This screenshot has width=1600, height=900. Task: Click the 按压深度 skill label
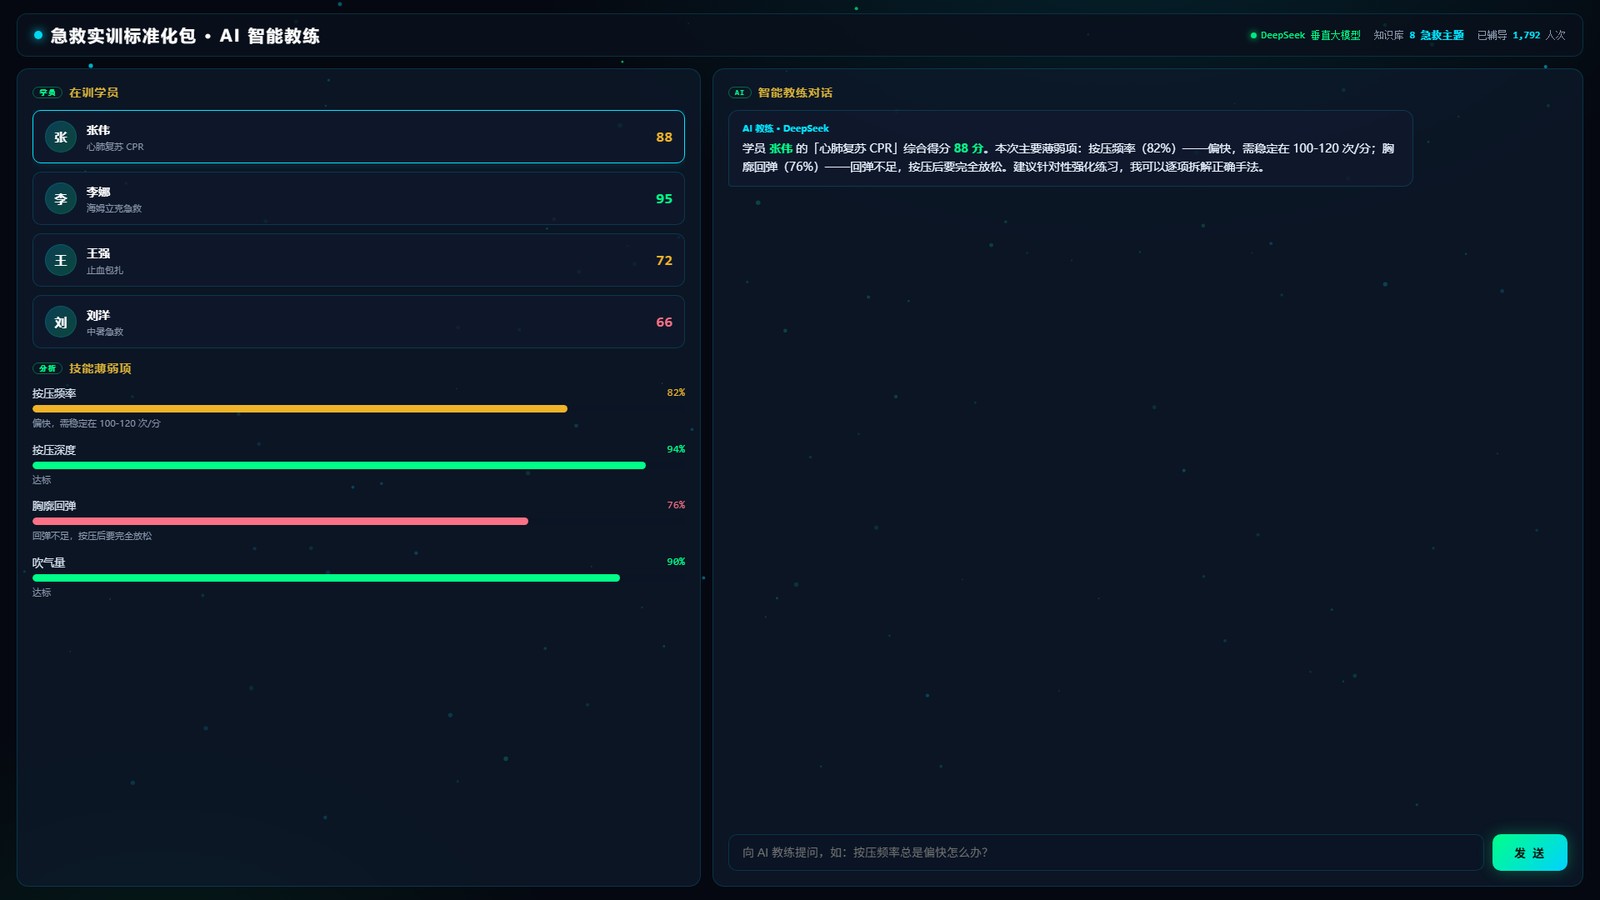[54, 450]
